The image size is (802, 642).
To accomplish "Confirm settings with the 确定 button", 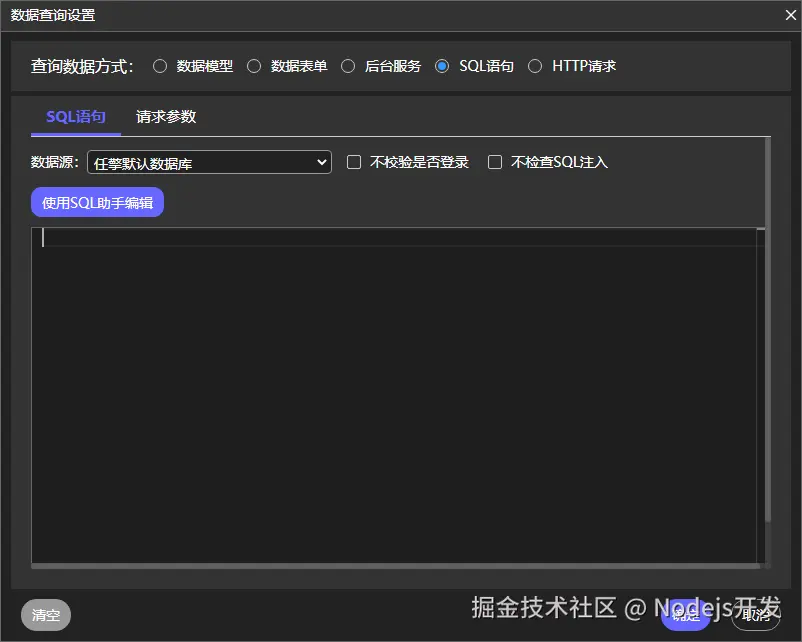I will click(x=685, y=615).
